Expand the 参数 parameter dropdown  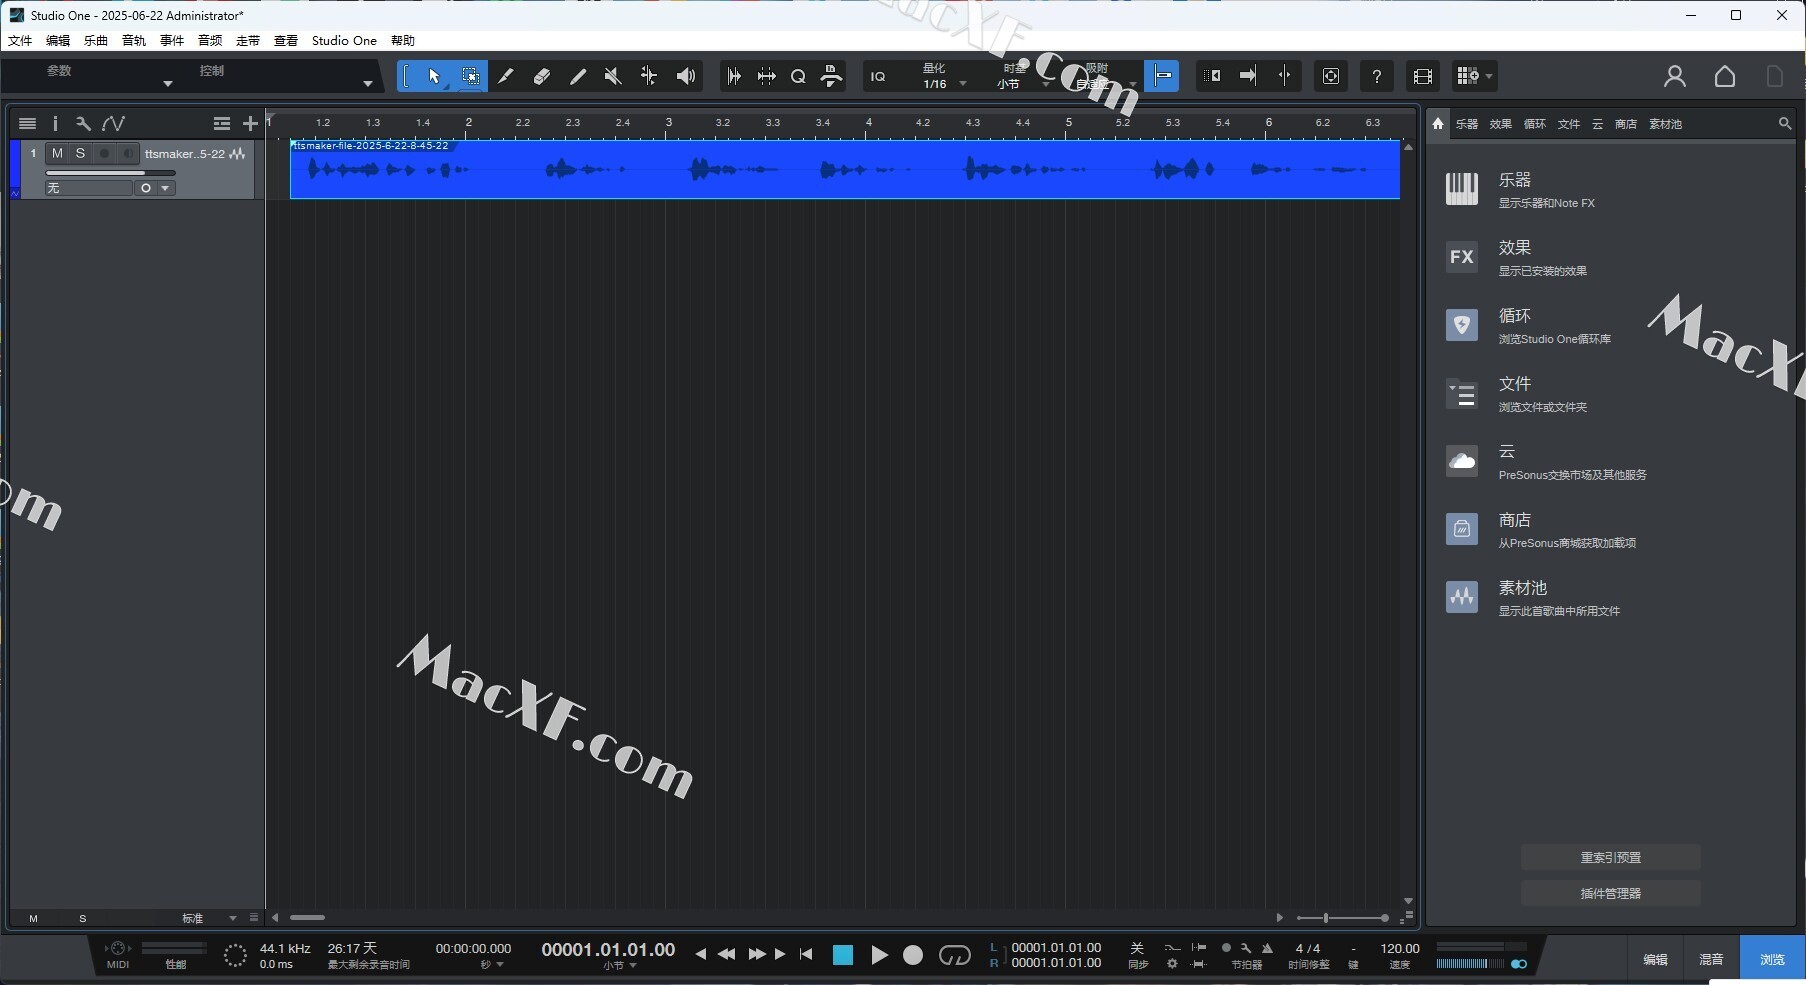click(168, 84)
